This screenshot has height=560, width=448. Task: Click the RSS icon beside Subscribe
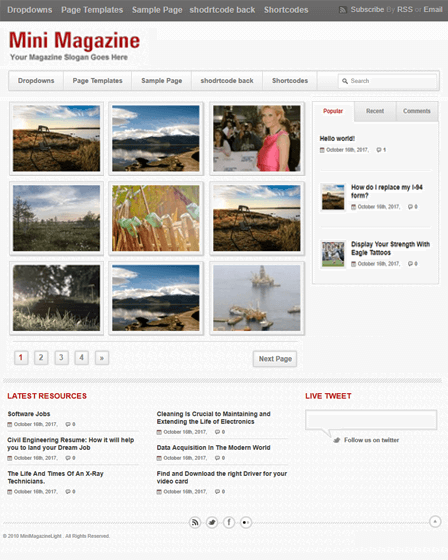(x=343, y=10)
